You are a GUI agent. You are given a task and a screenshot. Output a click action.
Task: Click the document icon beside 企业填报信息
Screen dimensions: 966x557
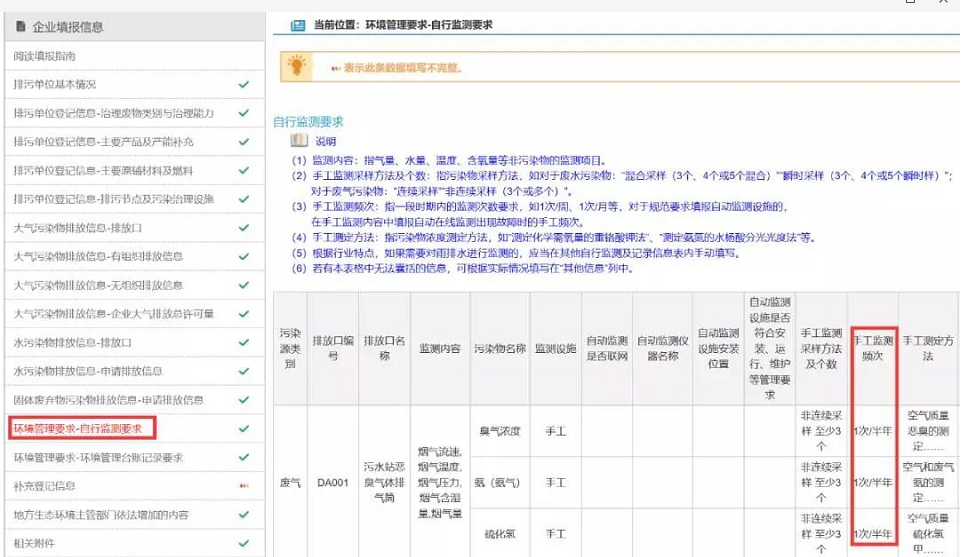19,27
